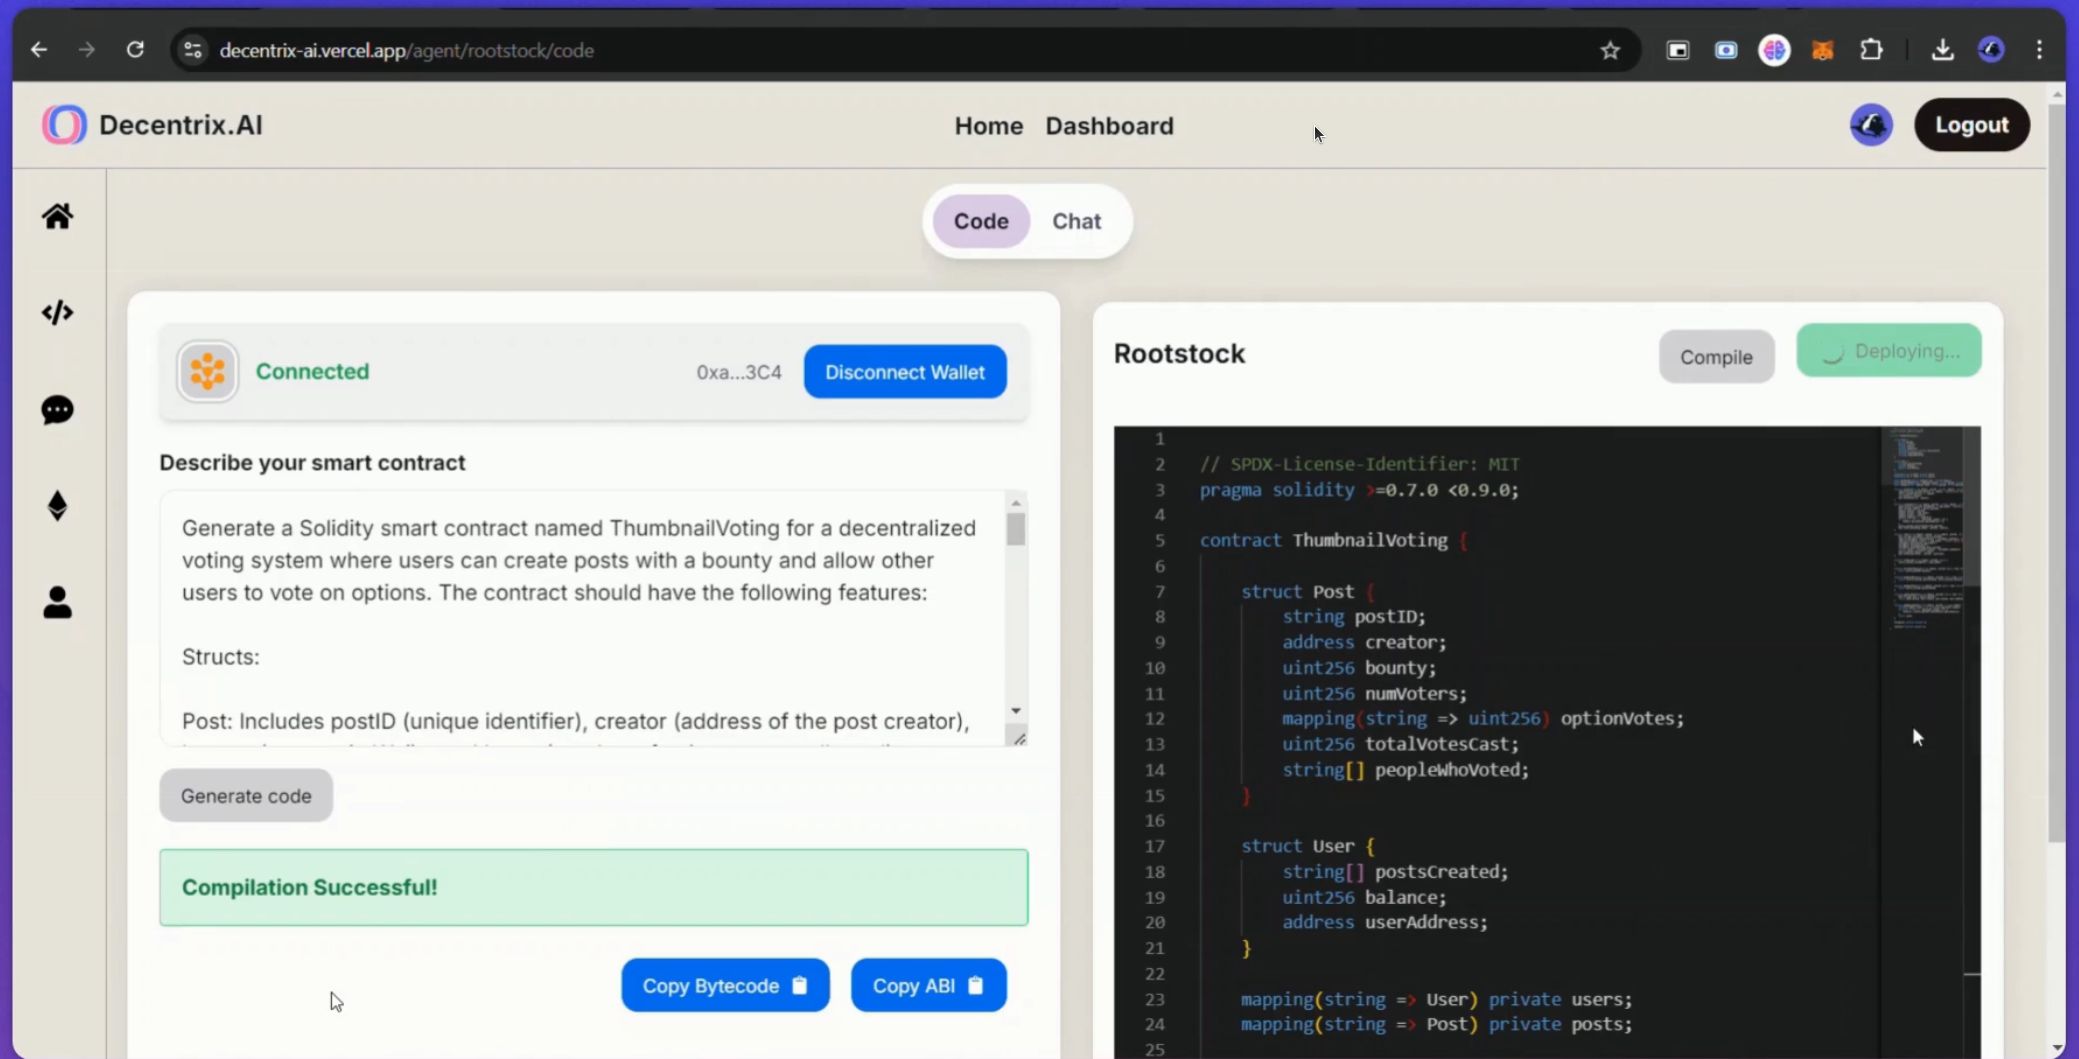Go back with the browser back arrow
The width and height of the screenshot is (2079, 1059).
point(39,50)
